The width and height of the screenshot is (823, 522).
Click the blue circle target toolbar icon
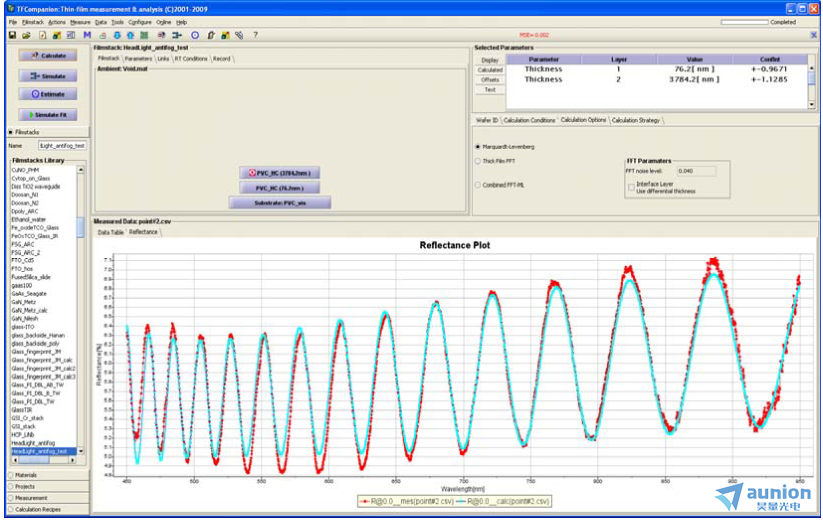[195, 35]
